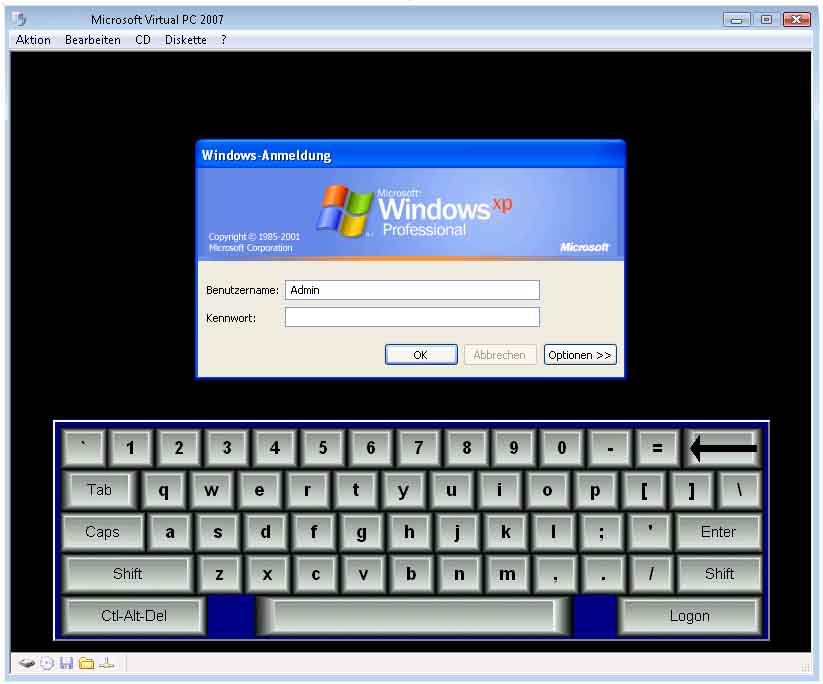Viewport: 823px width, 684px height.
Task: Open the CD menu
Action: coord(143,40)
